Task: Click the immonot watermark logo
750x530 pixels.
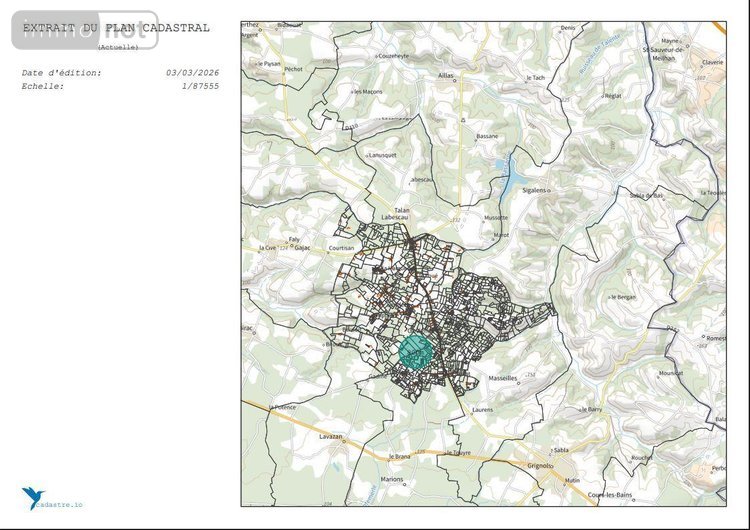Action: tap(85, 30)
